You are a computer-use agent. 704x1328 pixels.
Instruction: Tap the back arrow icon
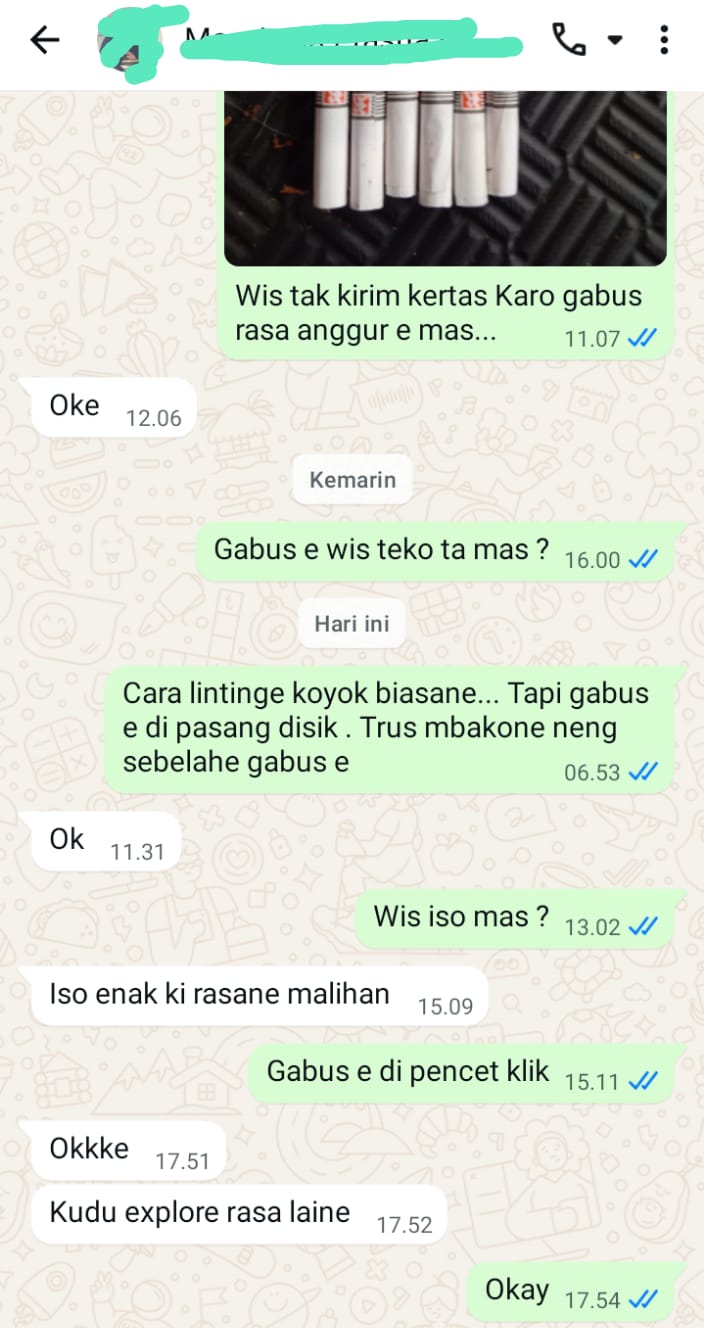tap(45, 40)
